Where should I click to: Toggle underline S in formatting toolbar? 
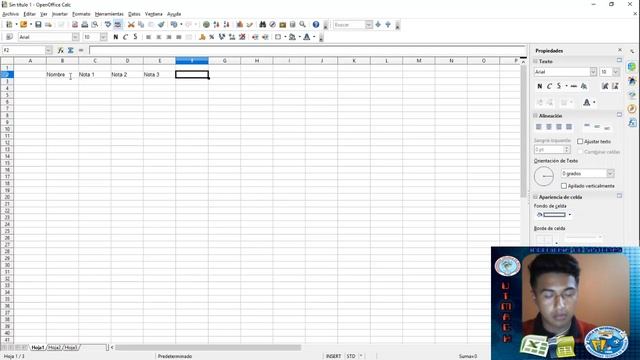(x=135, y=37)
